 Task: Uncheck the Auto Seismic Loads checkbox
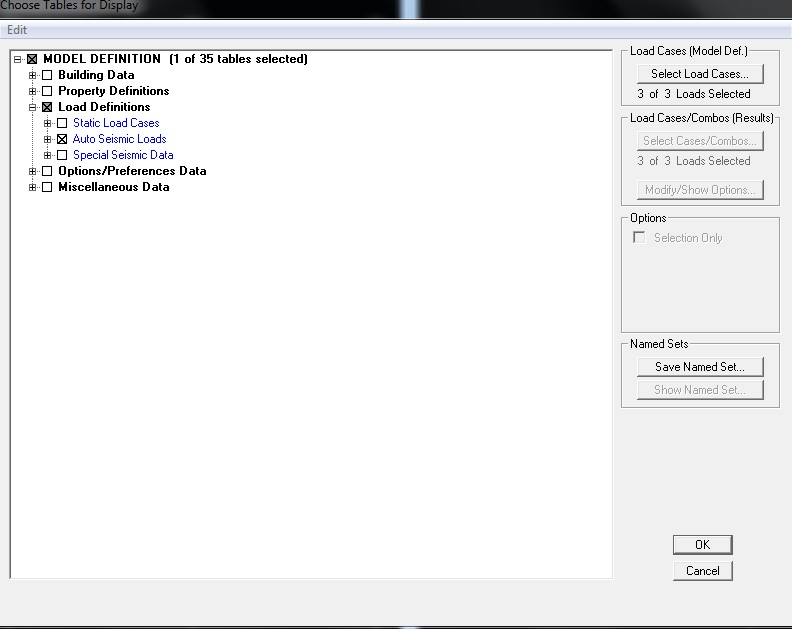pos(62,139)
